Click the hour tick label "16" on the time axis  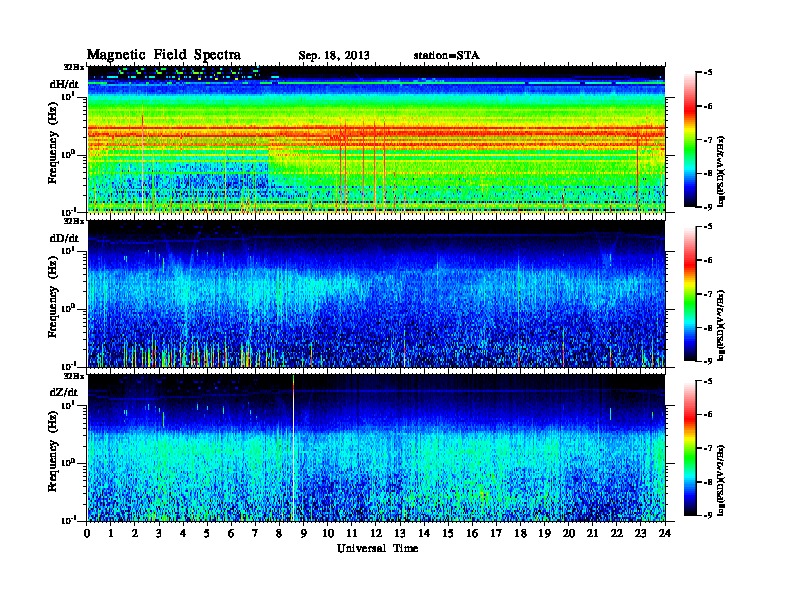click(472, 533)
